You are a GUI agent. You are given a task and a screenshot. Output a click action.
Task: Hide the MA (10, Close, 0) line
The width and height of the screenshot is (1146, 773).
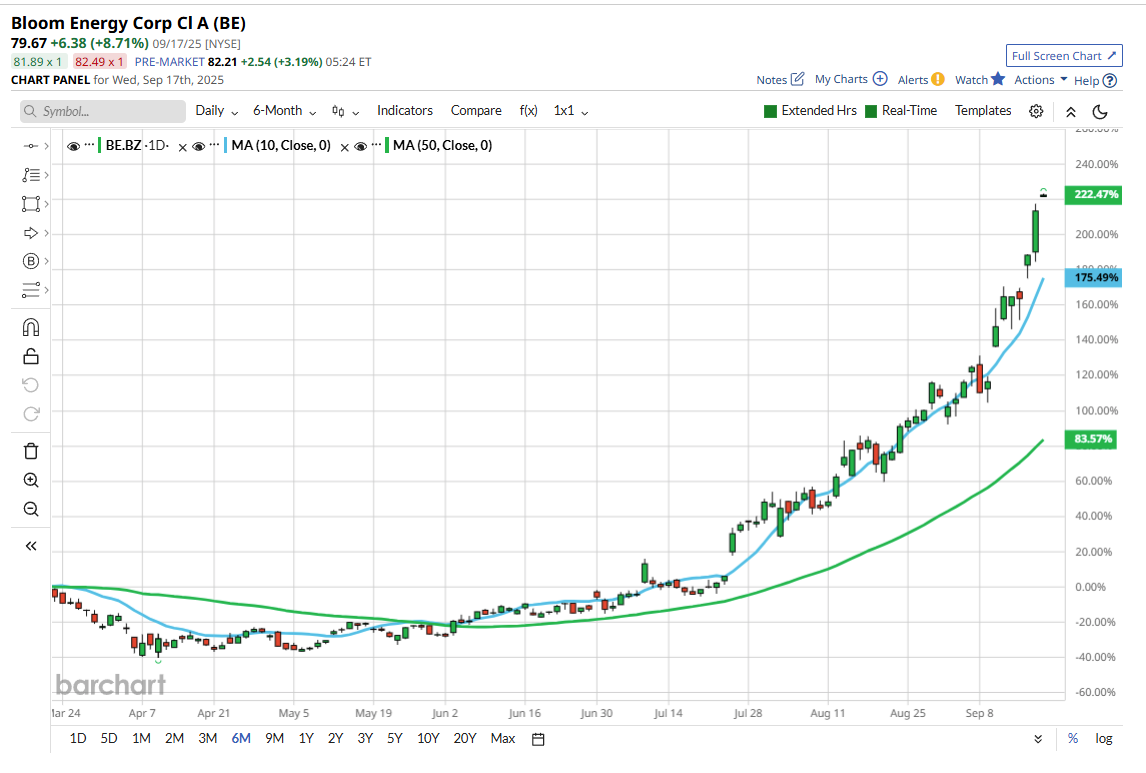[199, 146]
